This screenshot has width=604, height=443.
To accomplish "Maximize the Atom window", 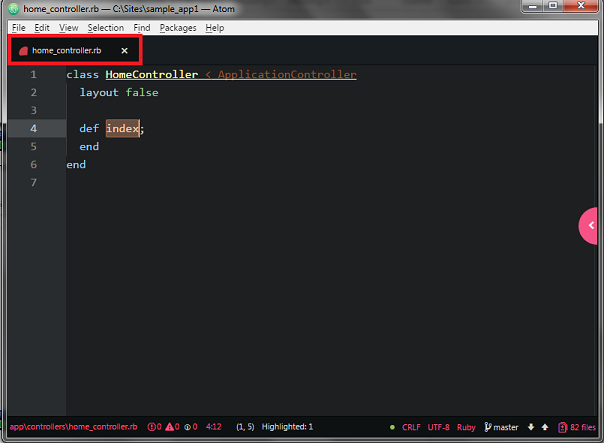I will (553, 6).
